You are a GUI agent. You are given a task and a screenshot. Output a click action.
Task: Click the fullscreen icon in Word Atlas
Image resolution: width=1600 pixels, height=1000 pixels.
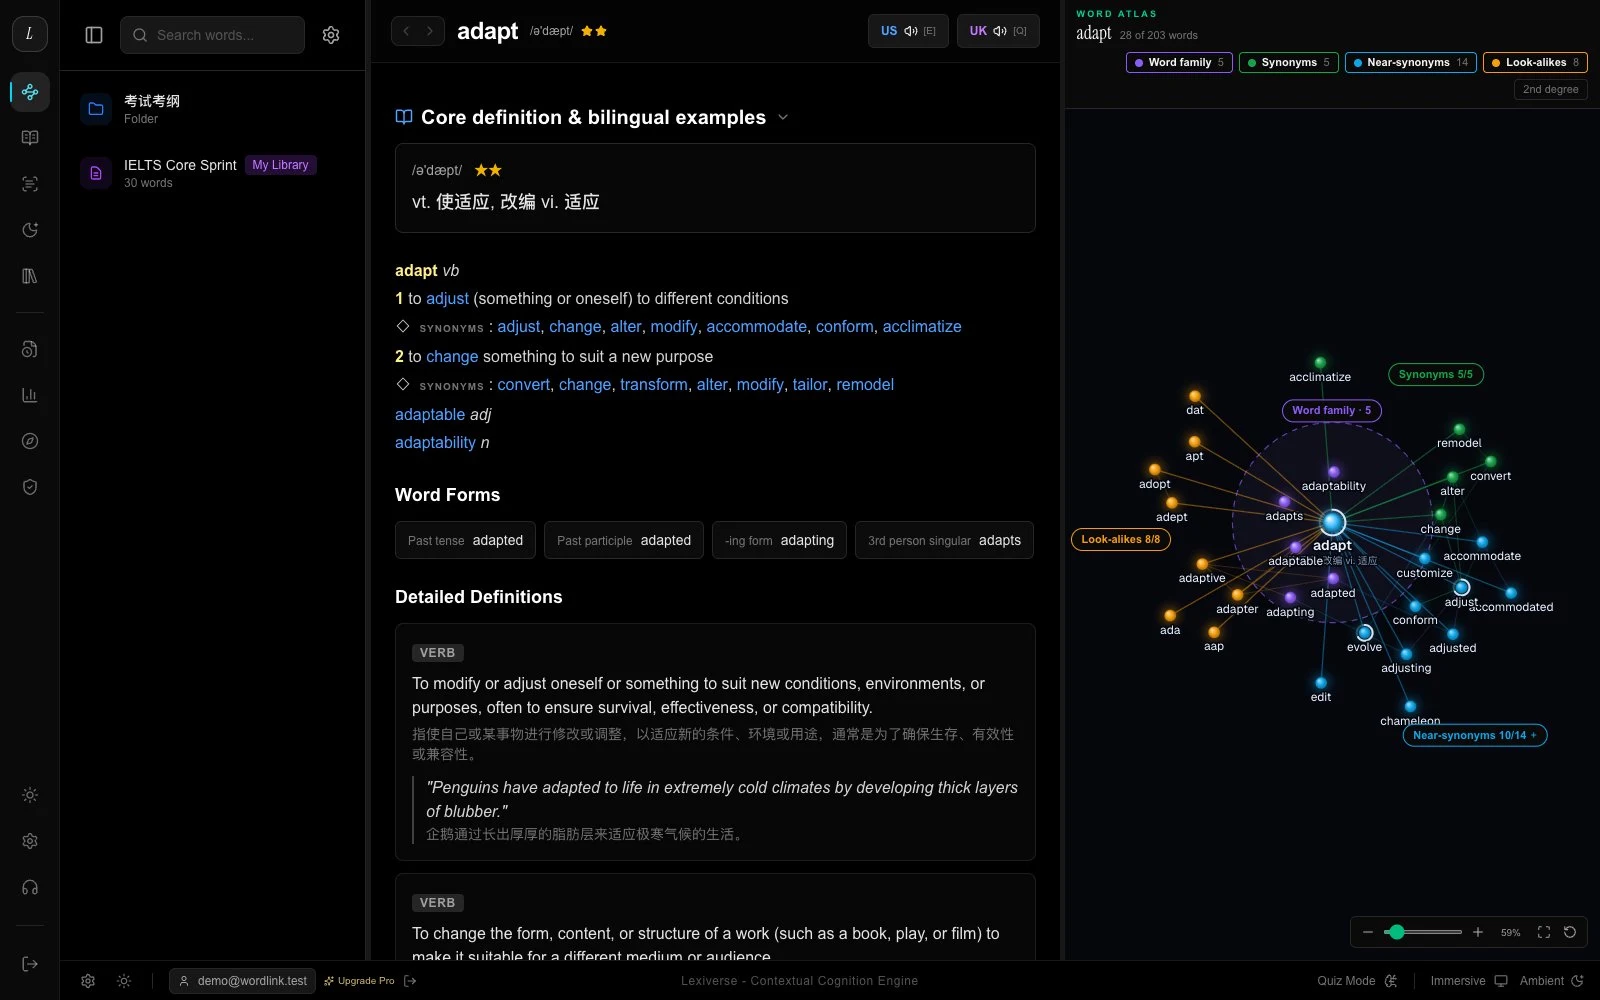coord(1544,932)
